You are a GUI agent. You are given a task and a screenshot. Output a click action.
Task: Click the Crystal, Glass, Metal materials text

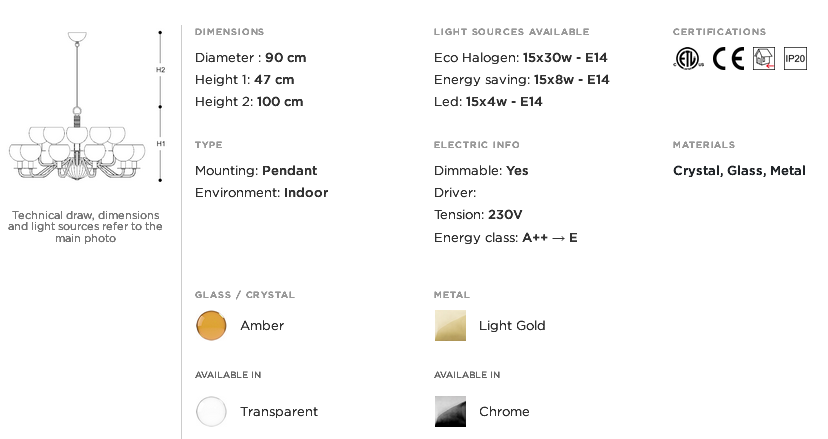739,171
